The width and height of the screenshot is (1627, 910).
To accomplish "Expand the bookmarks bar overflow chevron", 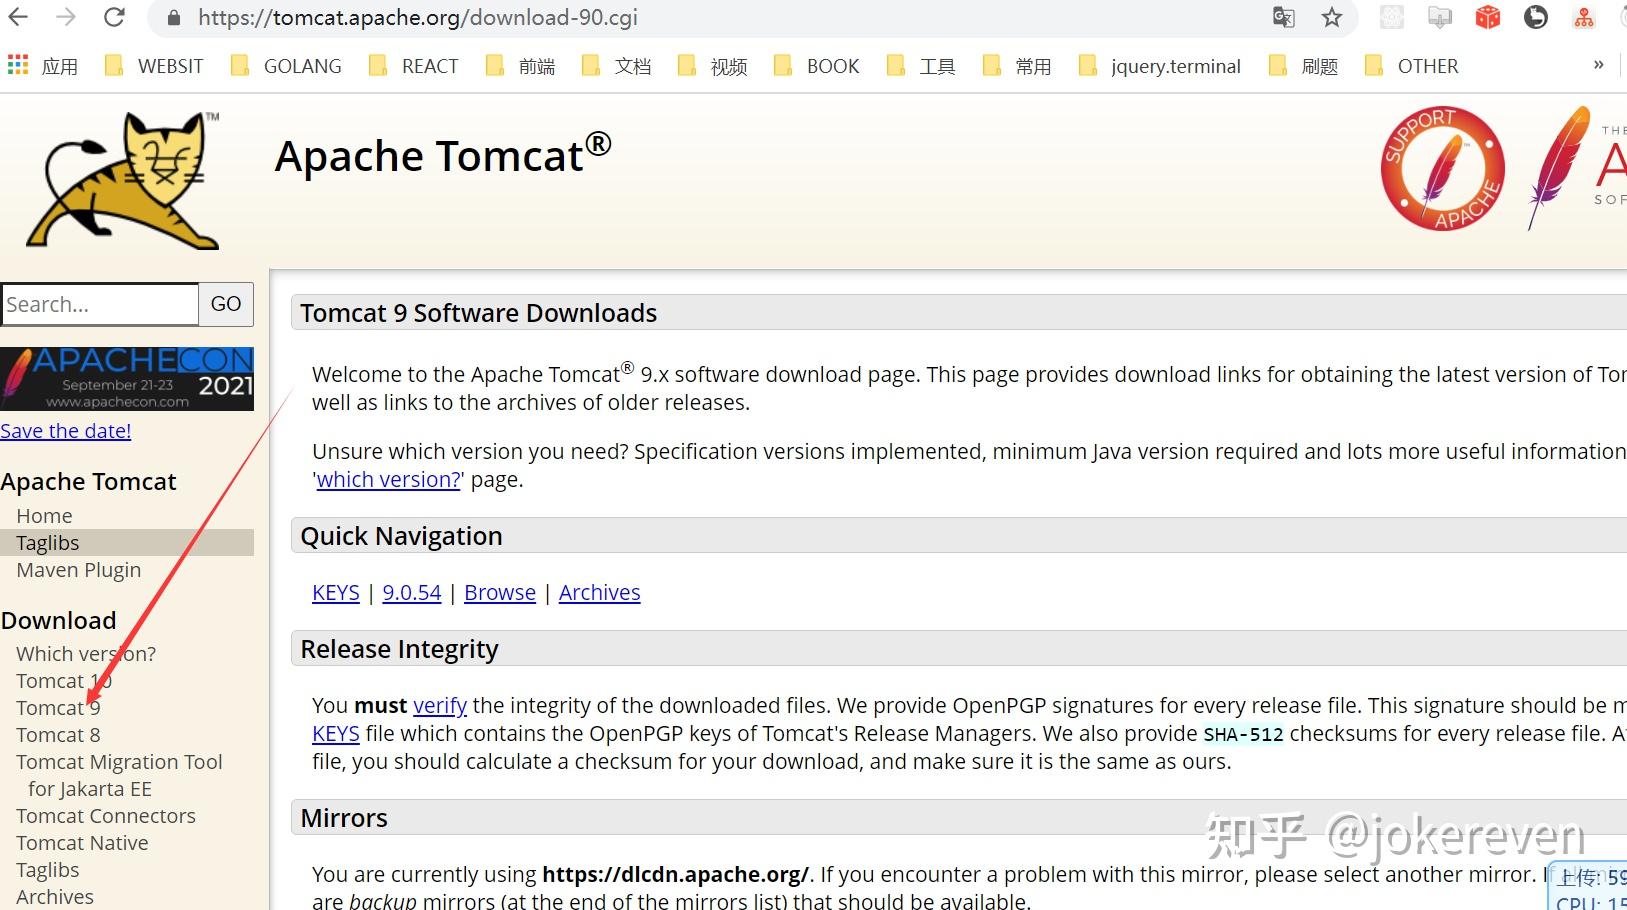I will [x=1597, y=65].
